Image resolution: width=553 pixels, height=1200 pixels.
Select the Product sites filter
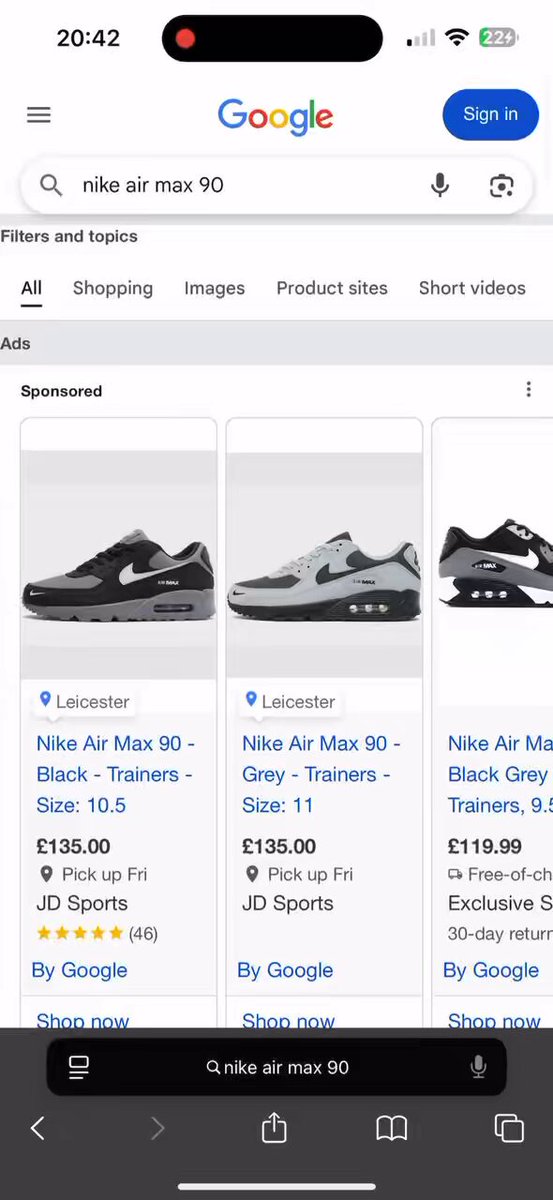coord(332,288)
